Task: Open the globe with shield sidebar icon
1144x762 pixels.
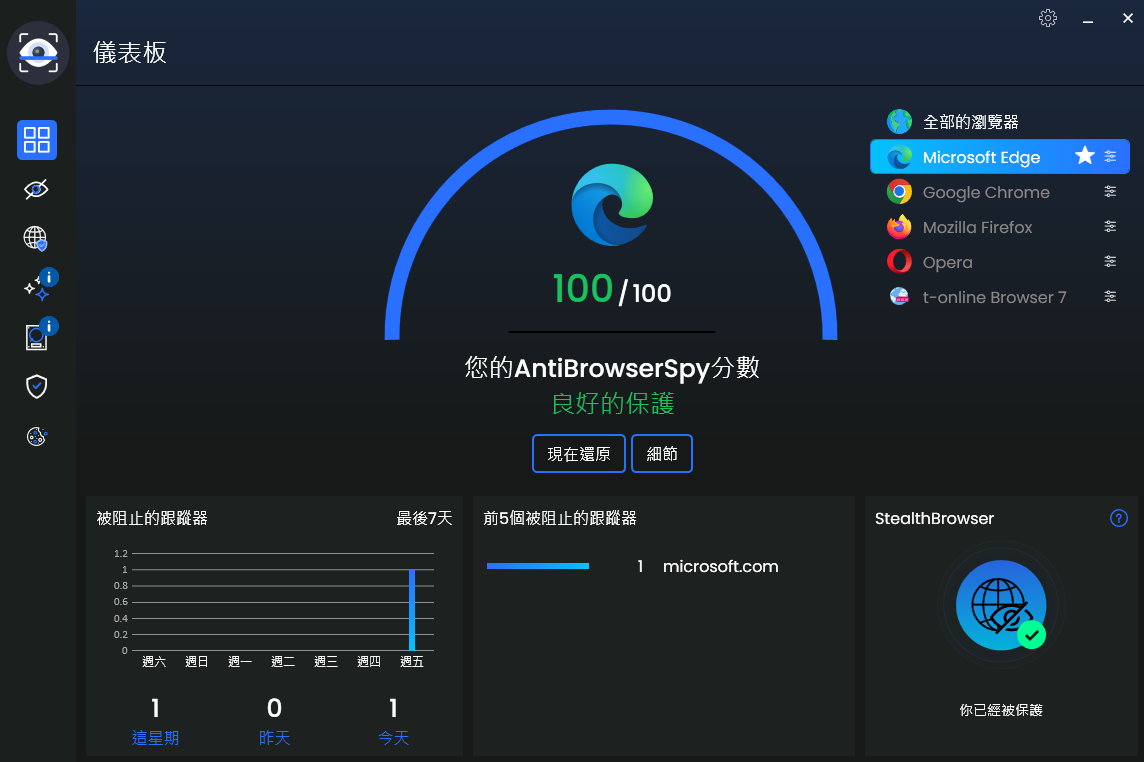Action: point(36,238)
